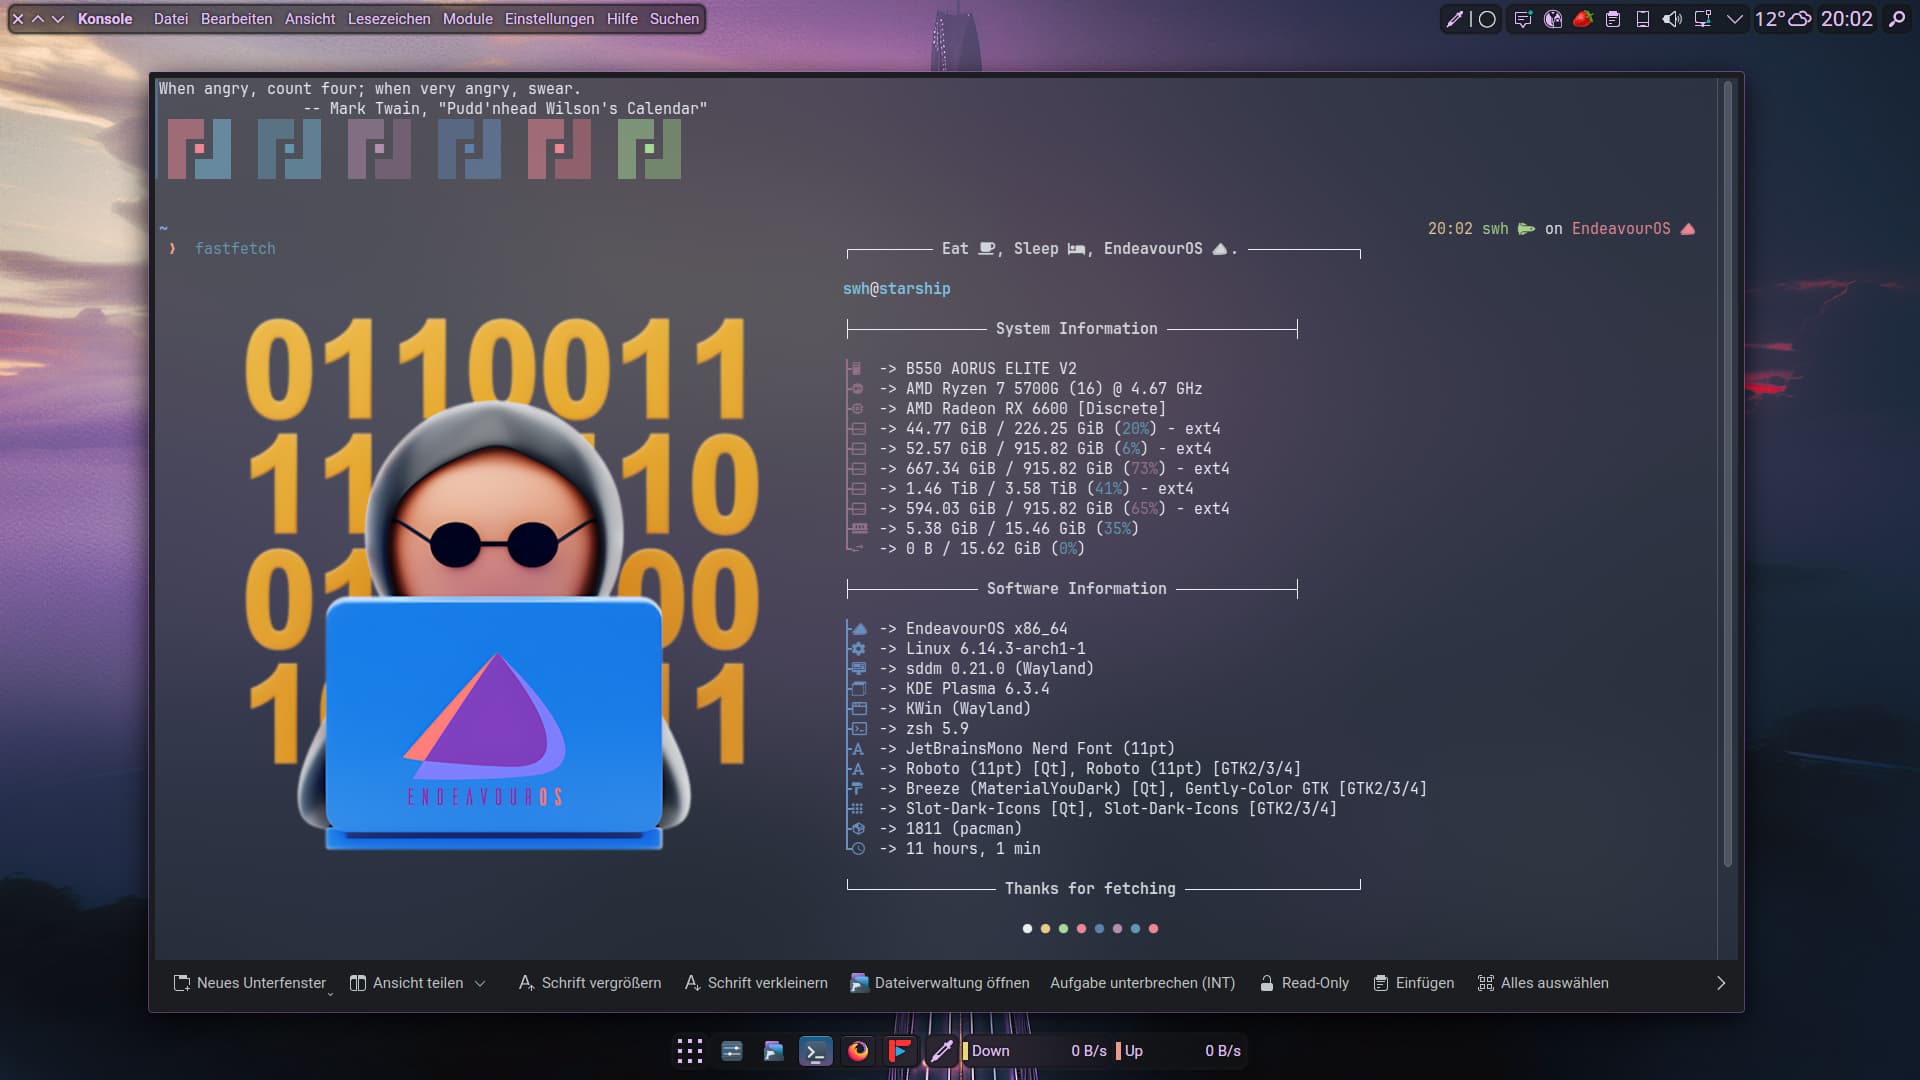The height and width of the screenshot is (1080, 1920).
Task: Click Neues Unterfenster toolbar button
Action: [250, 983]
